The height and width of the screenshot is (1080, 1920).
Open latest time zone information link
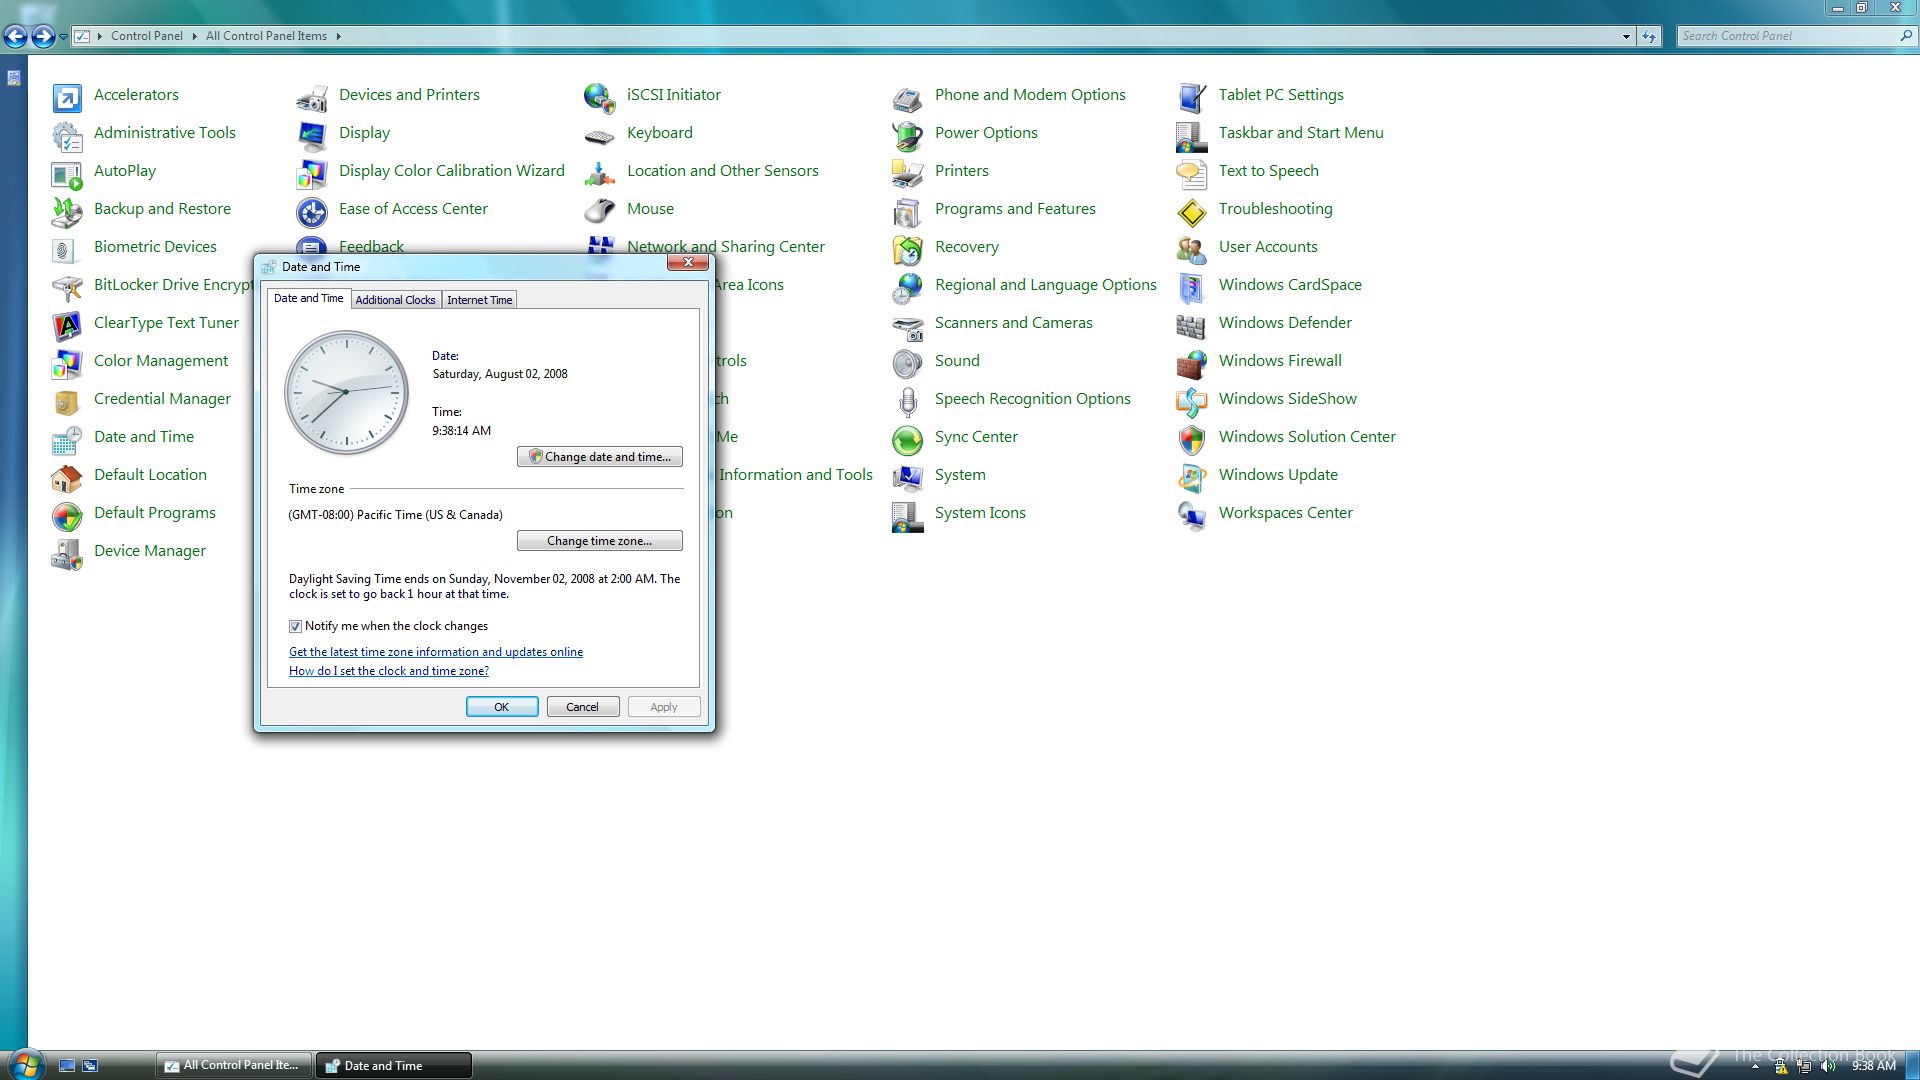[x=436, y=652]
